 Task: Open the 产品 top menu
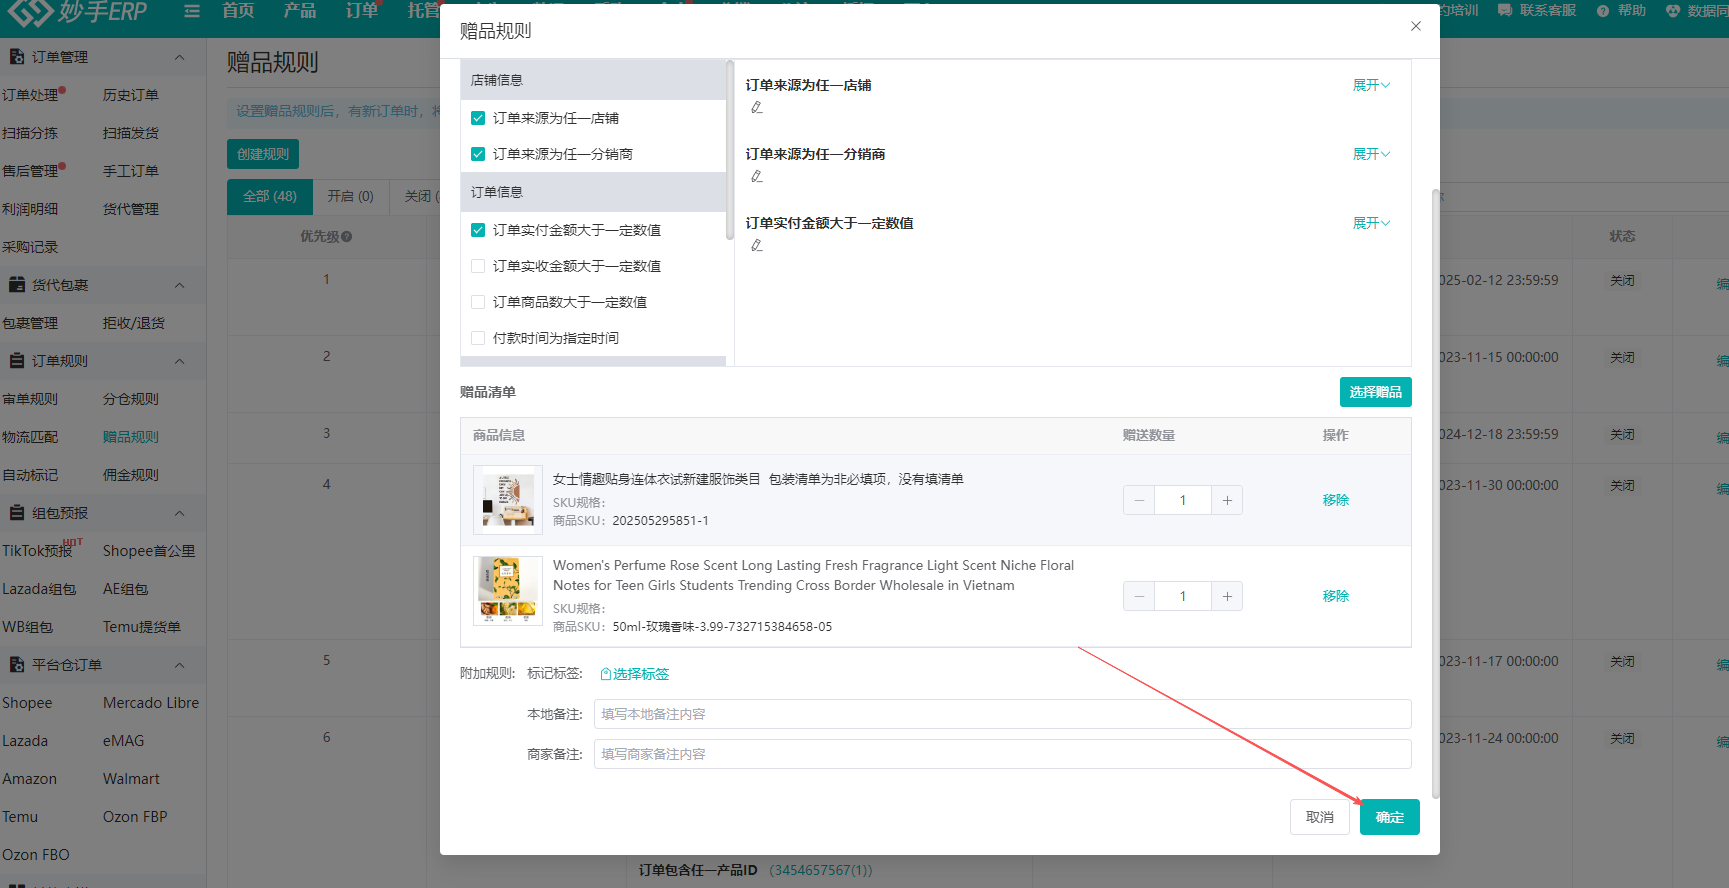pos(300,10)
